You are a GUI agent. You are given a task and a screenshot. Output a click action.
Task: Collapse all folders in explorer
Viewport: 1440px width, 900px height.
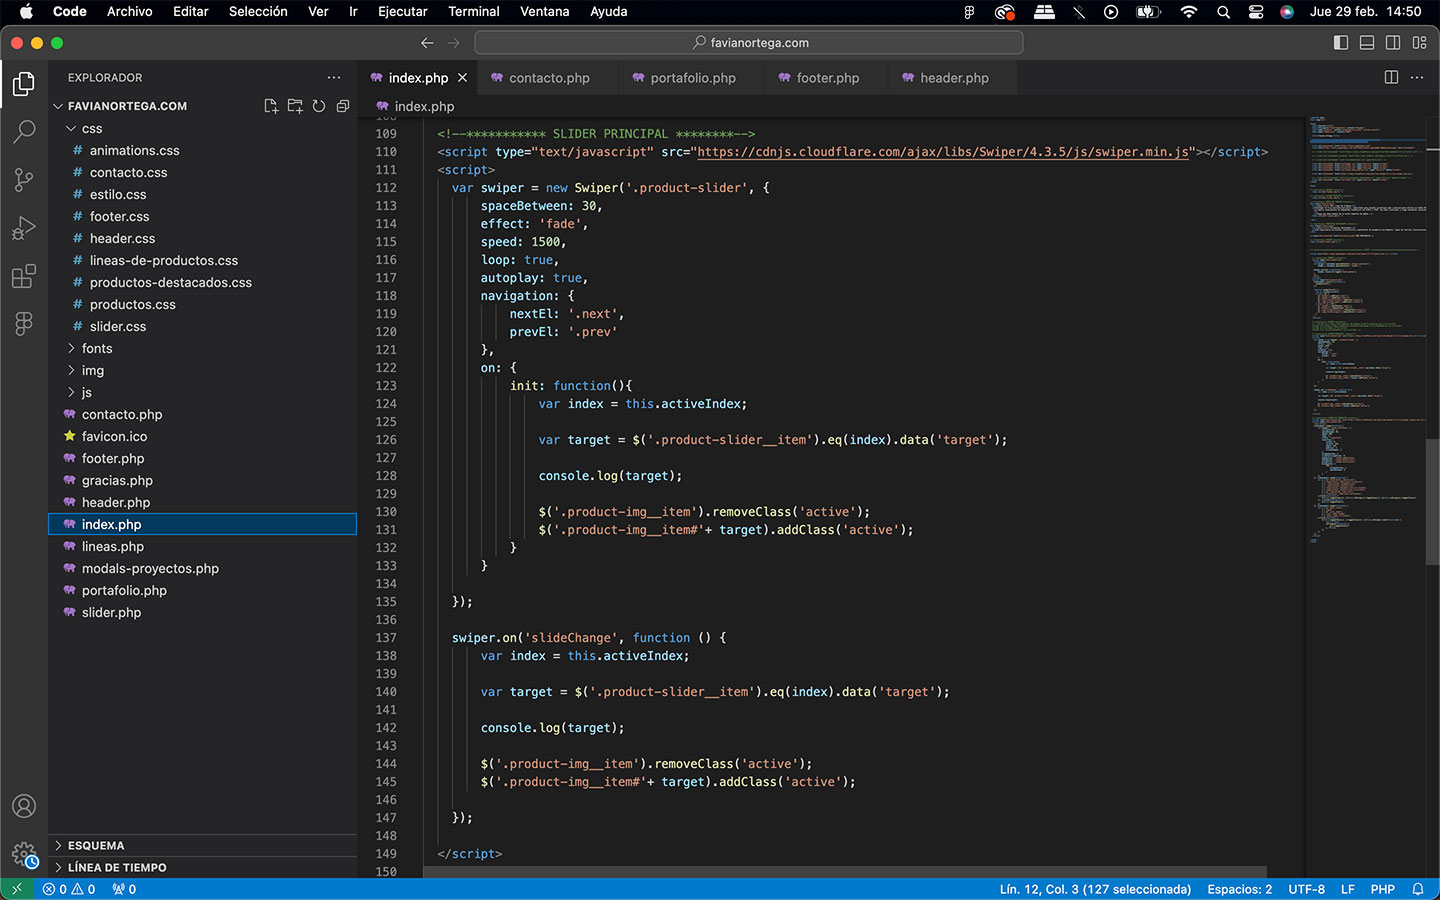point(343,106)
